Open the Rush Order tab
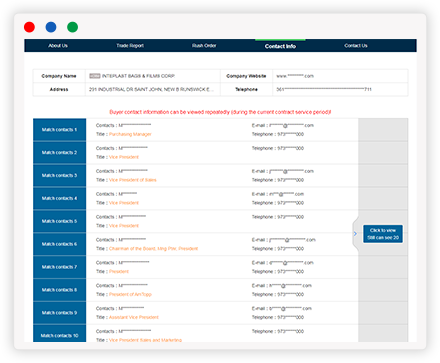This screenshot has height=363, width=440. 204,46
